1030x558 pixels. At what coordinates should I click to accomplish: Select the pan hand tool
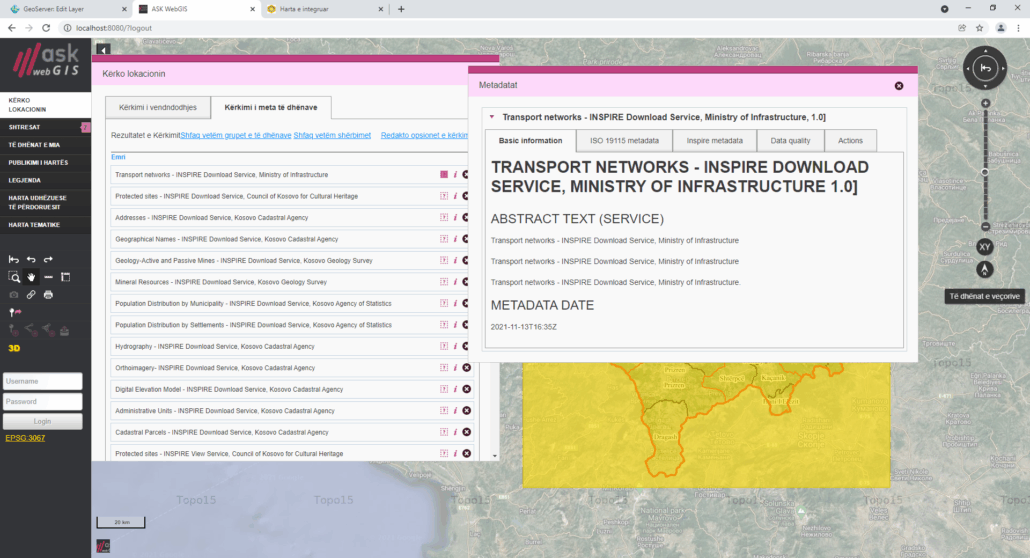tap(31, 276)
